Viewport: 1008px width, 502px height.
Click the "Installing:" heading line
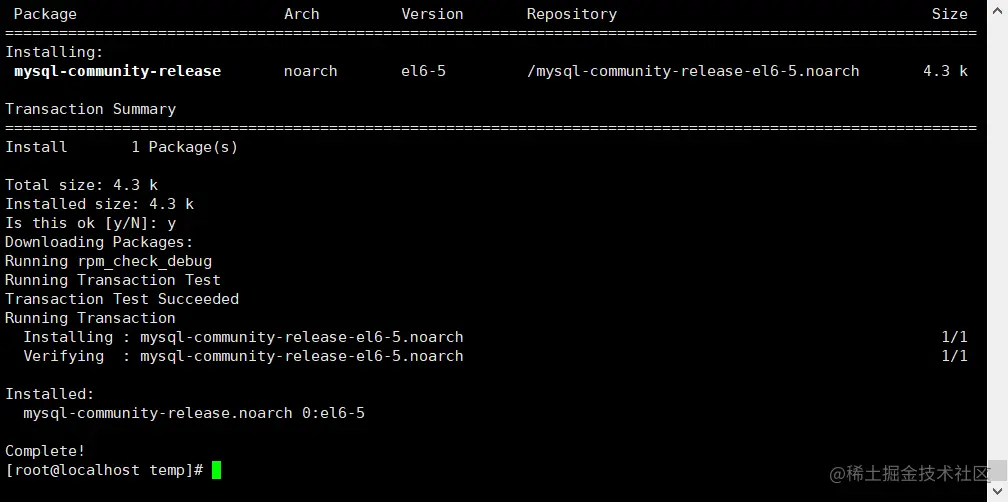pos(54,52)
